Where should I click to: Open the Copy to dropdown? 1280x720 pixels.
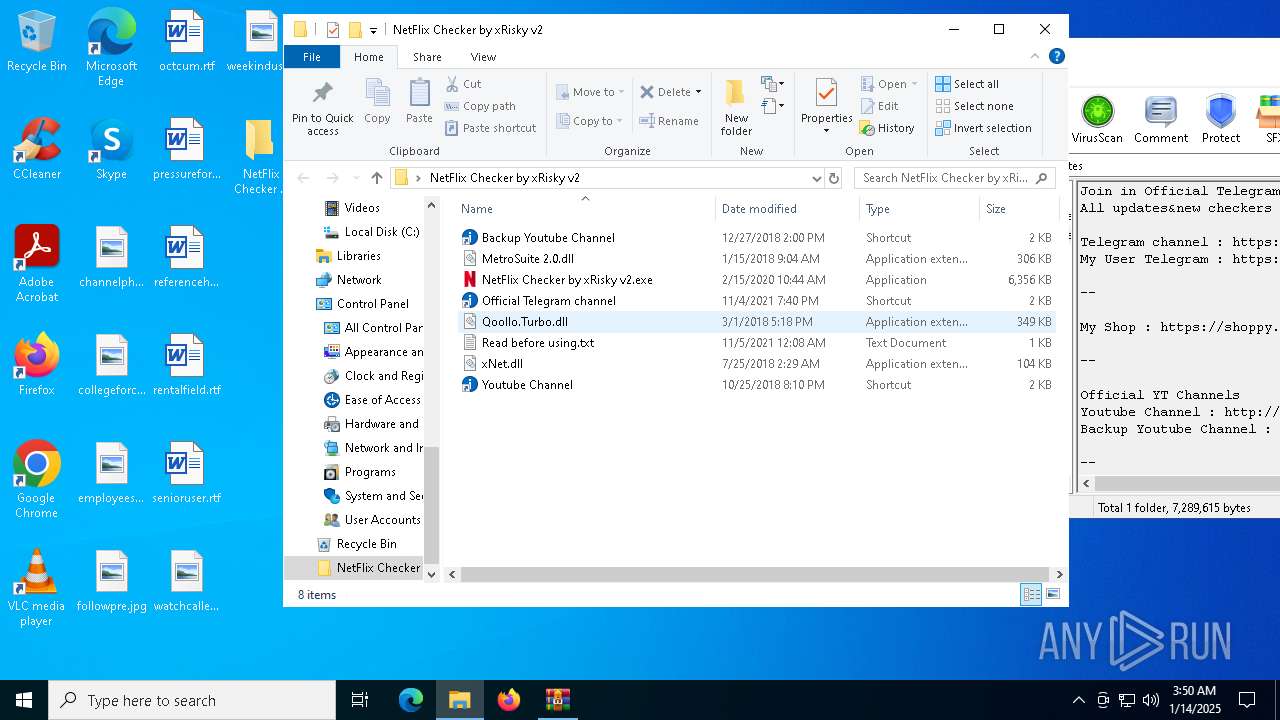[590, 121]
